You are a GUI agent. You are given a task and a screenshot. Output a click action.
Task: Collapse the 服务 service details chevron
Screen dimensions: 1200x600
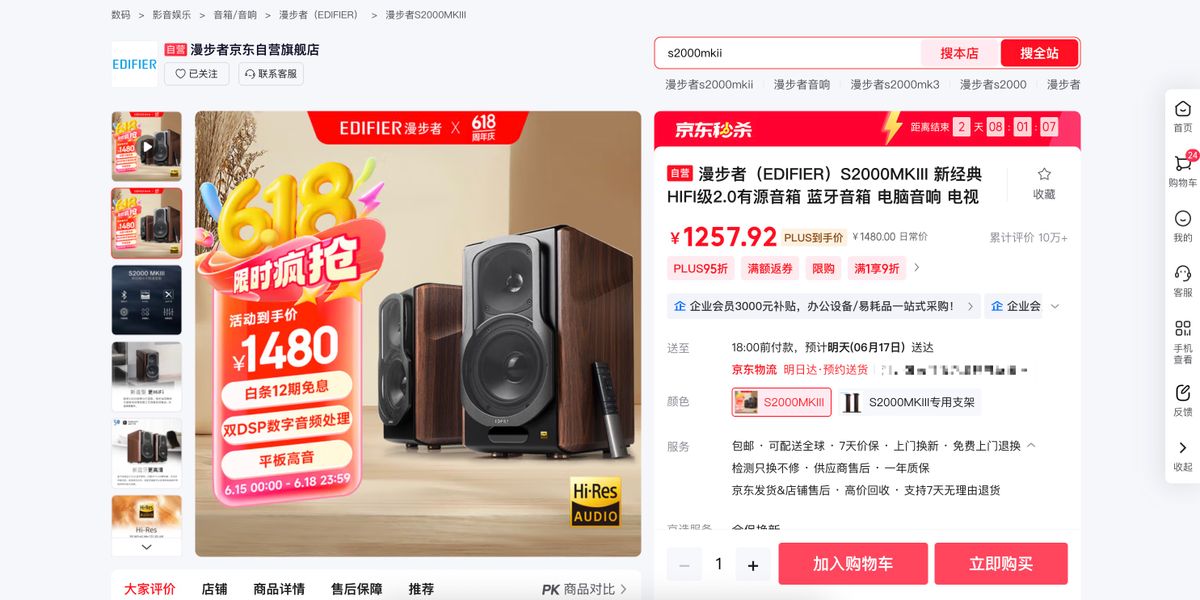point(1031,445)
